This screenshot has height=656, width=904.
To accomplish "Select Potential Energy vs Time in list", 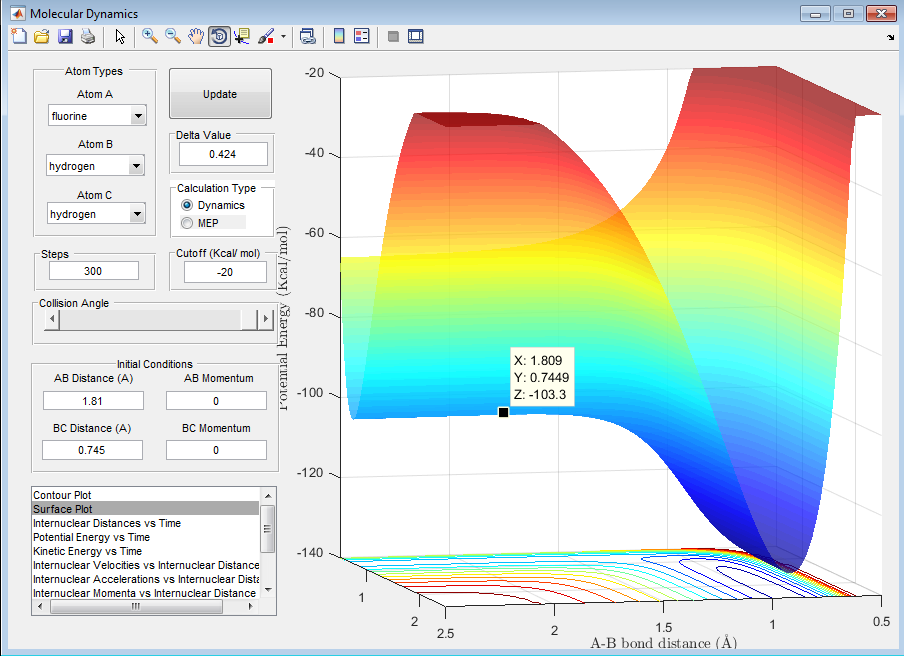I will point(91,537).
